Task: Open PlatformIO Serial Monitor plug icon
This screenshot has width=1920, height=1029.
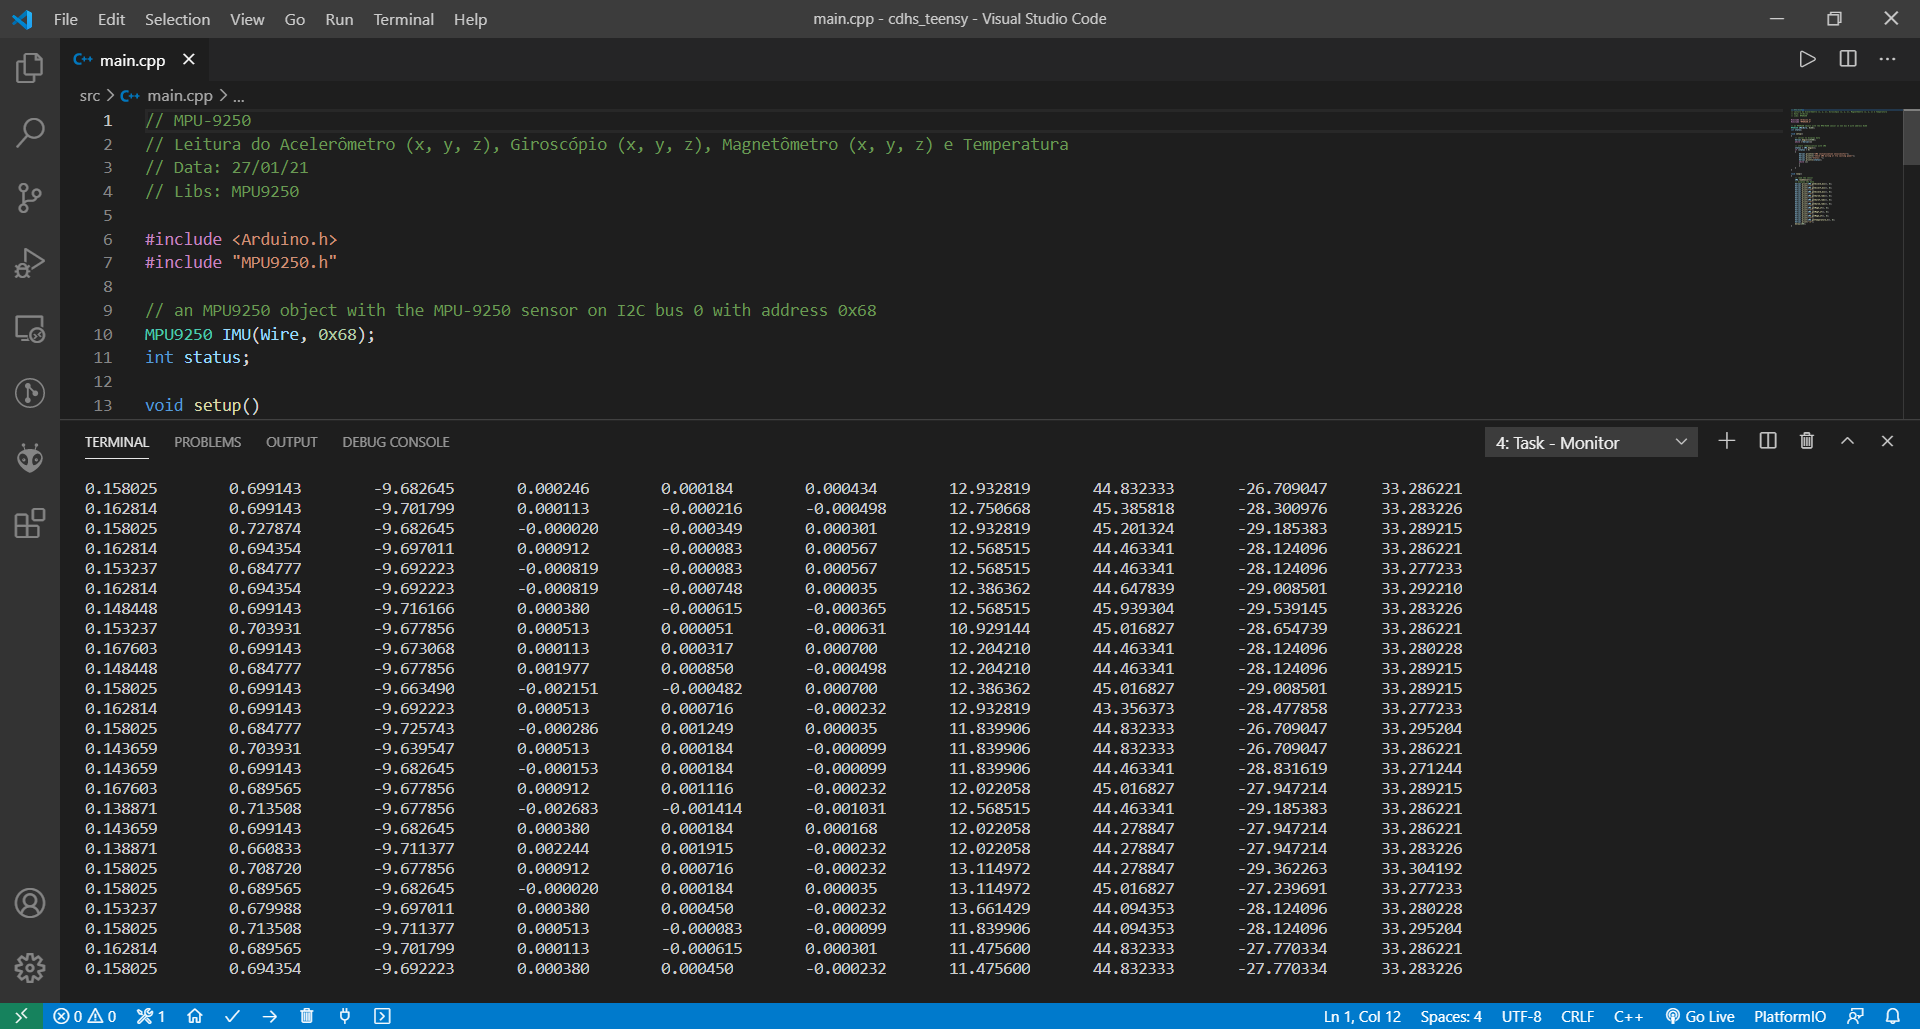Action: (345, 1016)
